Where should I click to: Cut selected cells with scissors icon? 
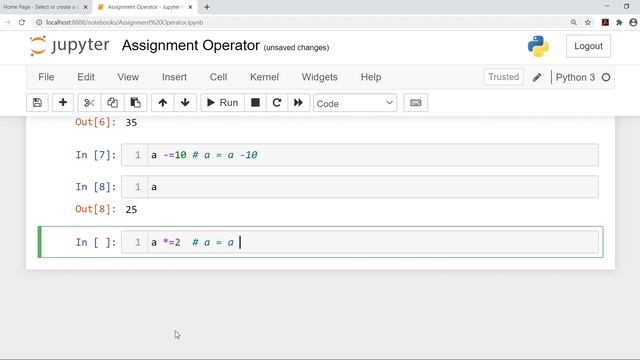(89, 102)
